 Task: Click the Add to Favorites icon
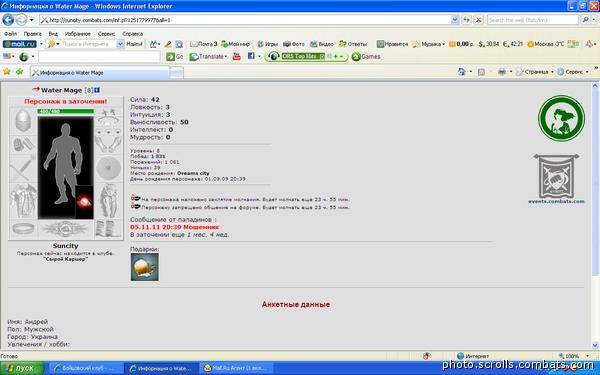[x=19, y=72]
